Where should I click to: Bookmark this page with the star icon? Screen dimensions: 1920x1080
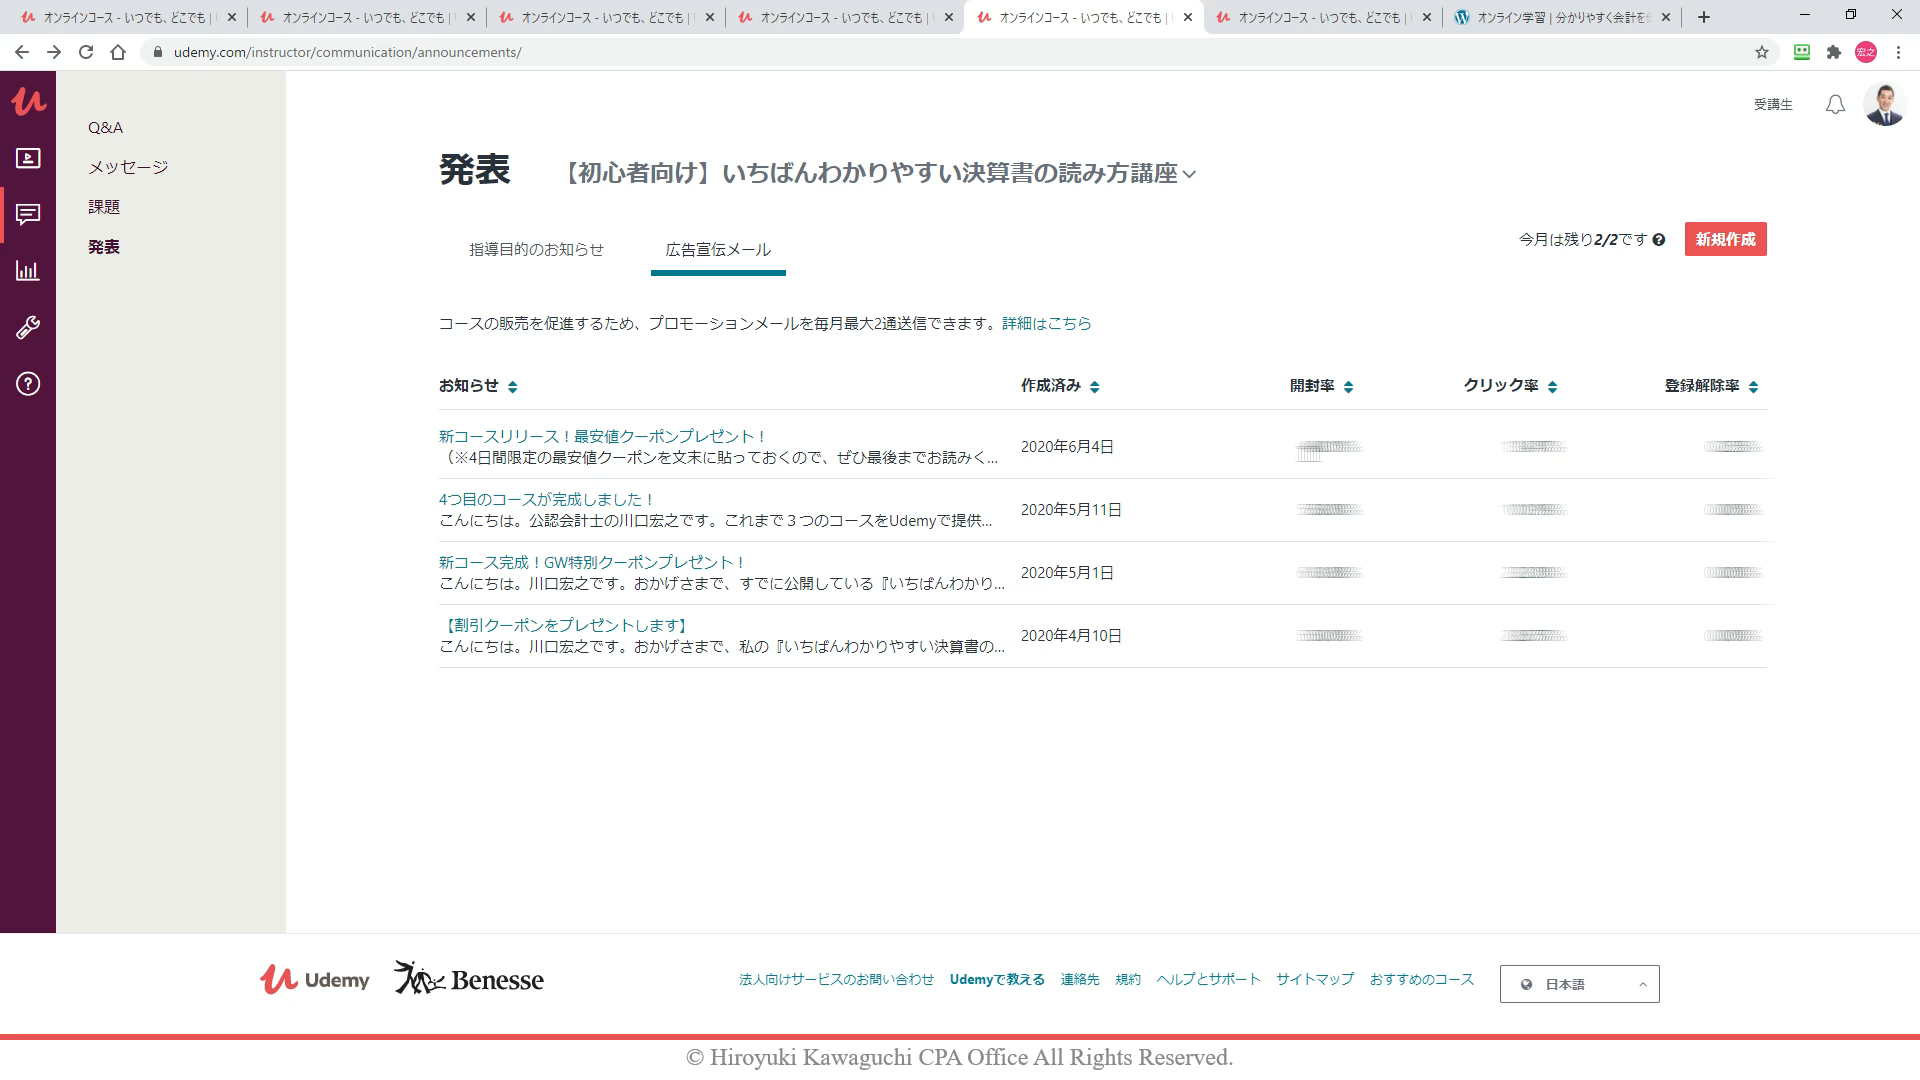coord(1762,52)
